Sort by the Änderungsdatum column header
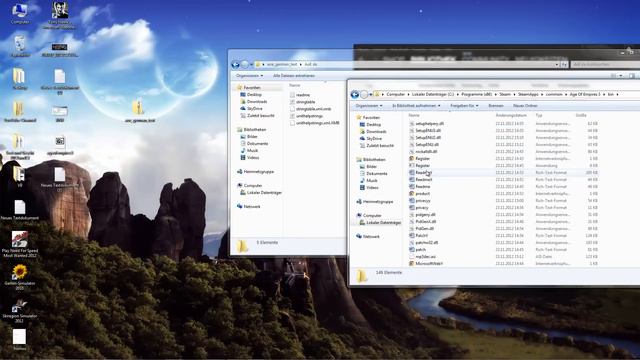The width and height of the screenshot is (640, 360). (x=511, y=116)
